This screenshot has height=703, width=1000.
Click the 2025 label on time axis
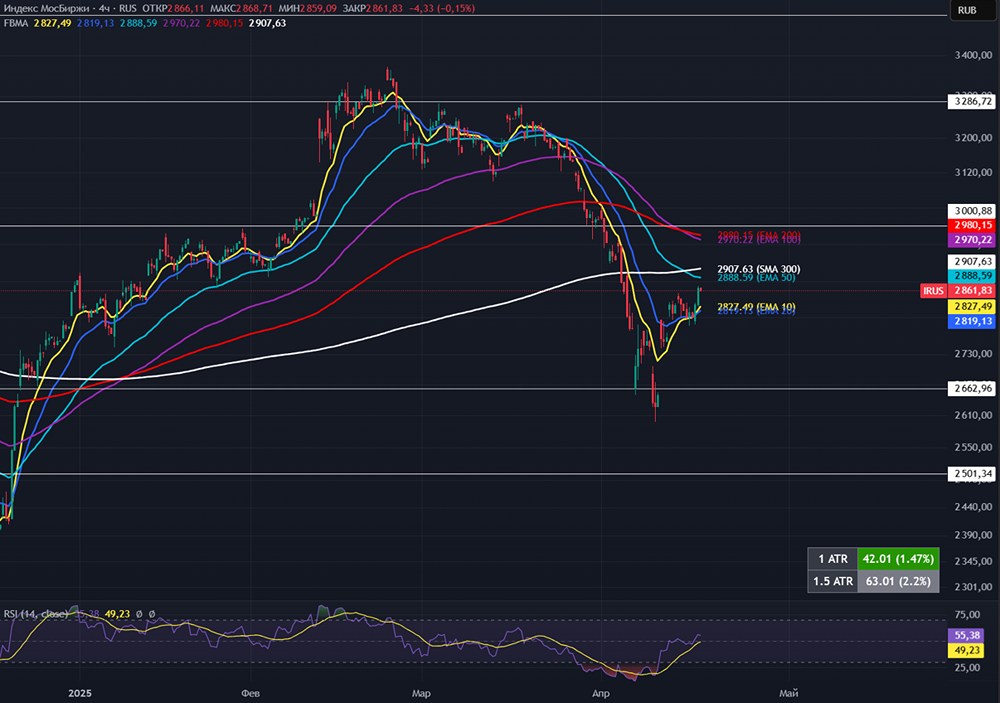pos(80,693)
